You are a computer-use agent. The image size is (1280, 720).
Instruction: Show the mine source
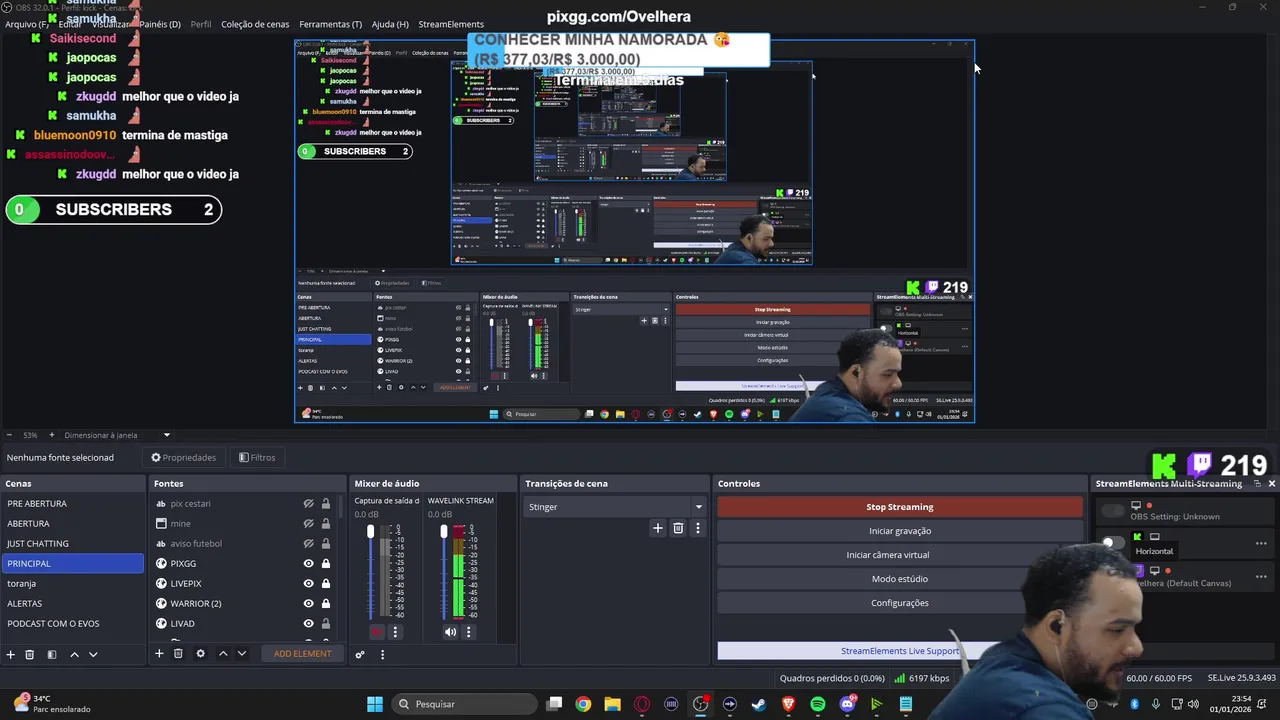coord(309,523)
